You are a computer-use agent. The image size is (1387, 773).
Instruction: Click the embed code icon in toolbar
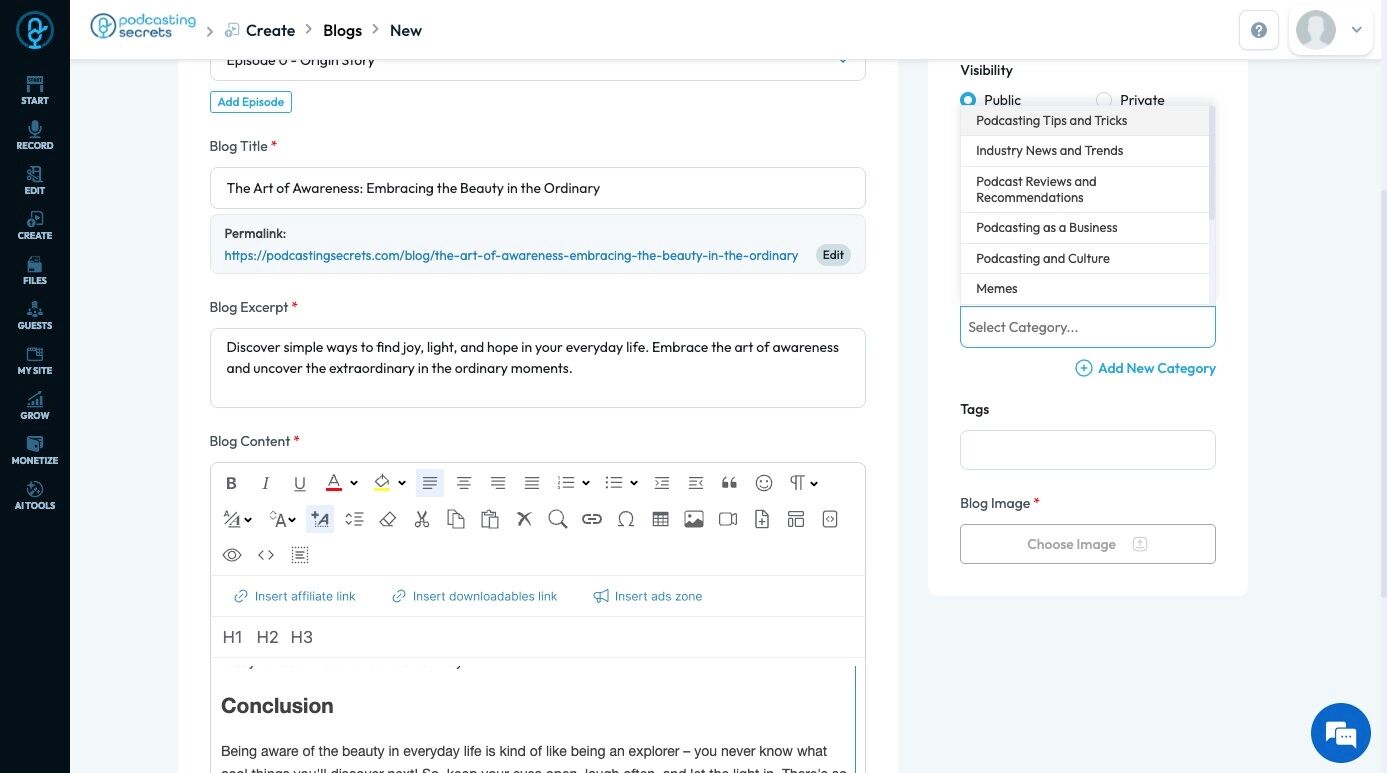pos(829,519)
